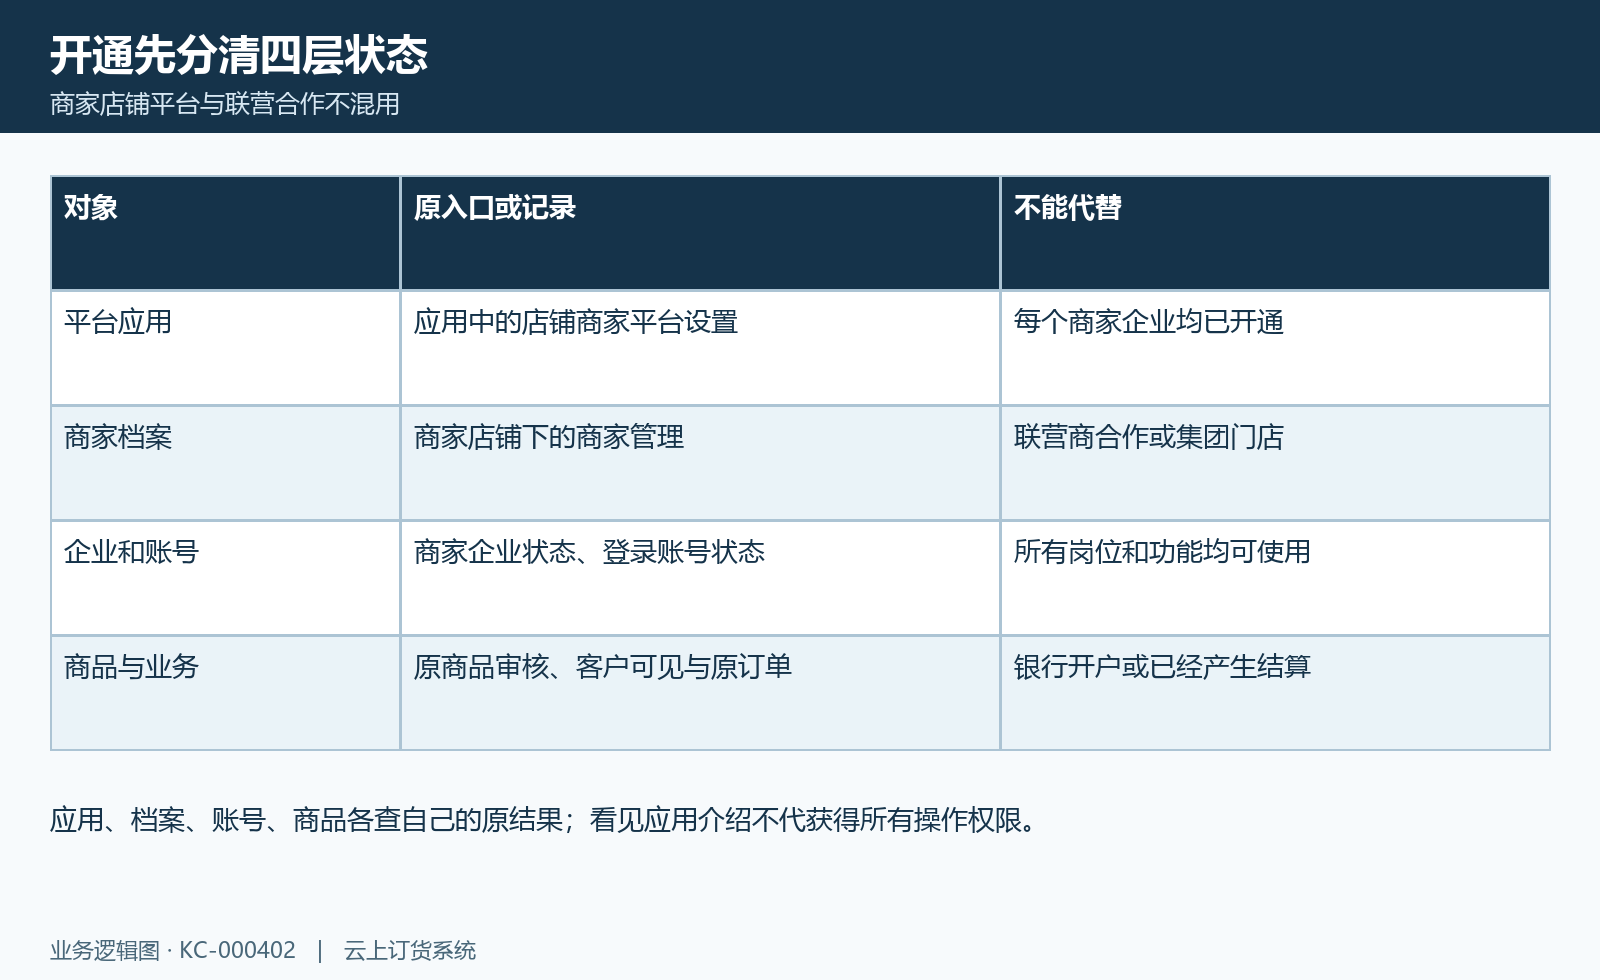Screen dimensions: 1600x980
Task: Select the 企业和账号 cell
Action: tap(225, 578)
